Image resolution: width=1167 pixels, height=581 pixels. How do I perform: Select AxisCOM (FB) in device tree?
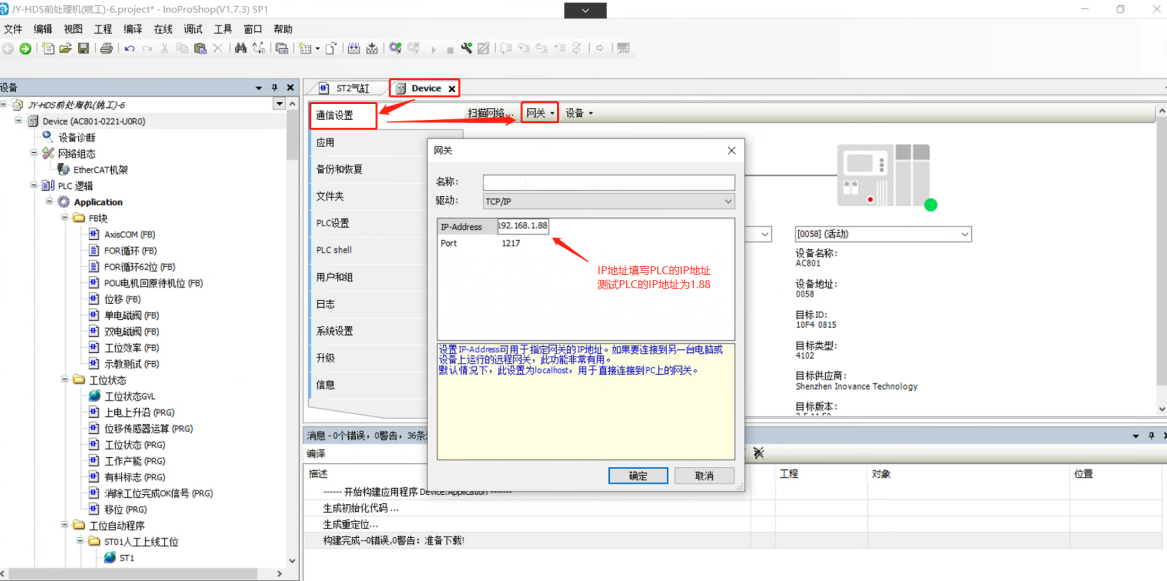[129, 235]
